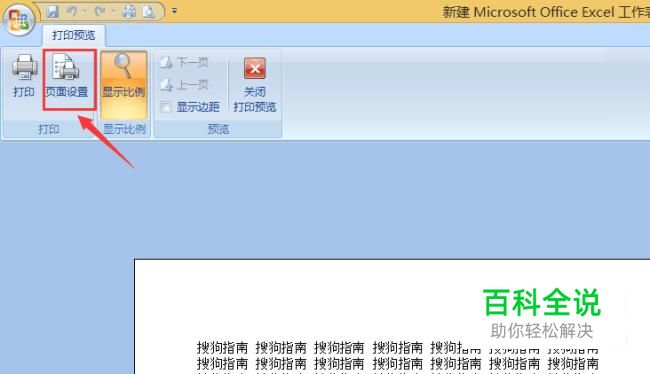The height and width of the screenshot is (374, 650).
Task: Click the previewed page area
Action: [x=392, y=317]
